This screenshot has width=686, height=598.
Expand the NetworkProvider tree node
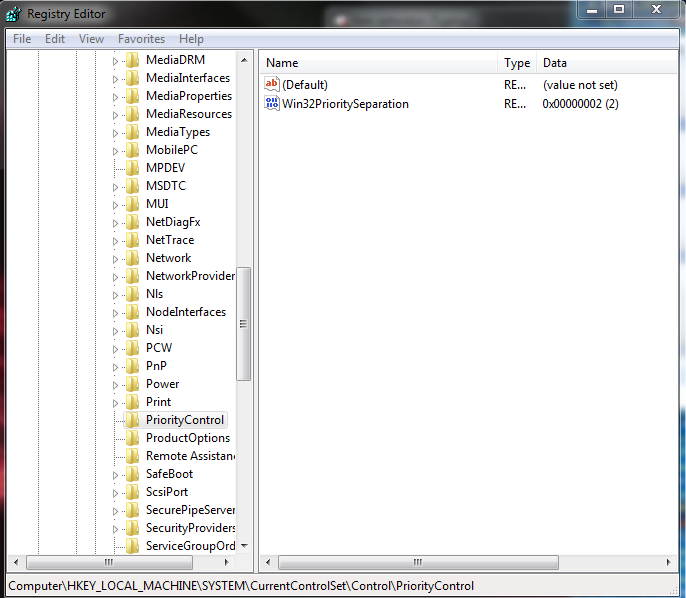tap(115, 277)
